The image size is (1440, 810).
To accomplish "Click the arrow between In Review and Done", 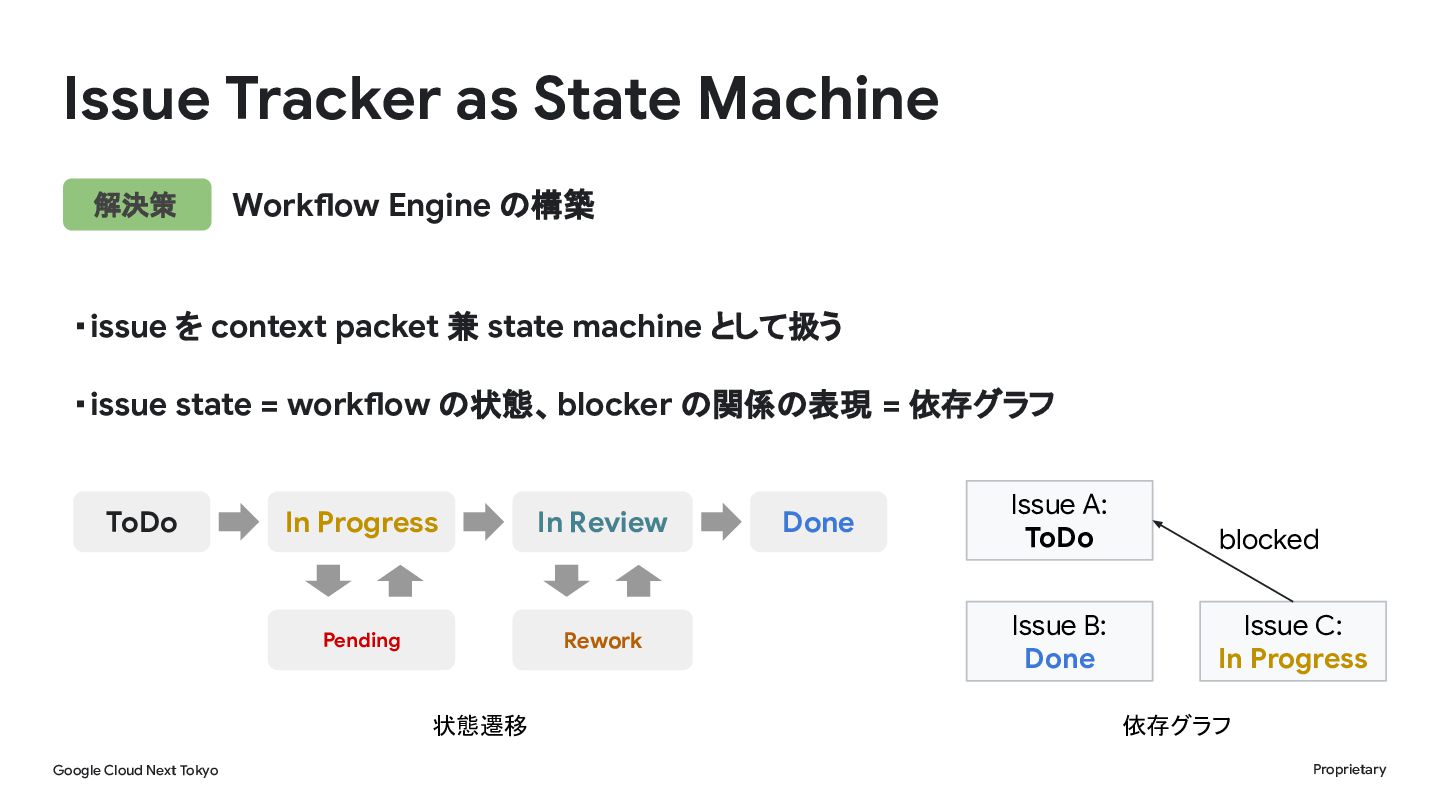I will point(721,522).
